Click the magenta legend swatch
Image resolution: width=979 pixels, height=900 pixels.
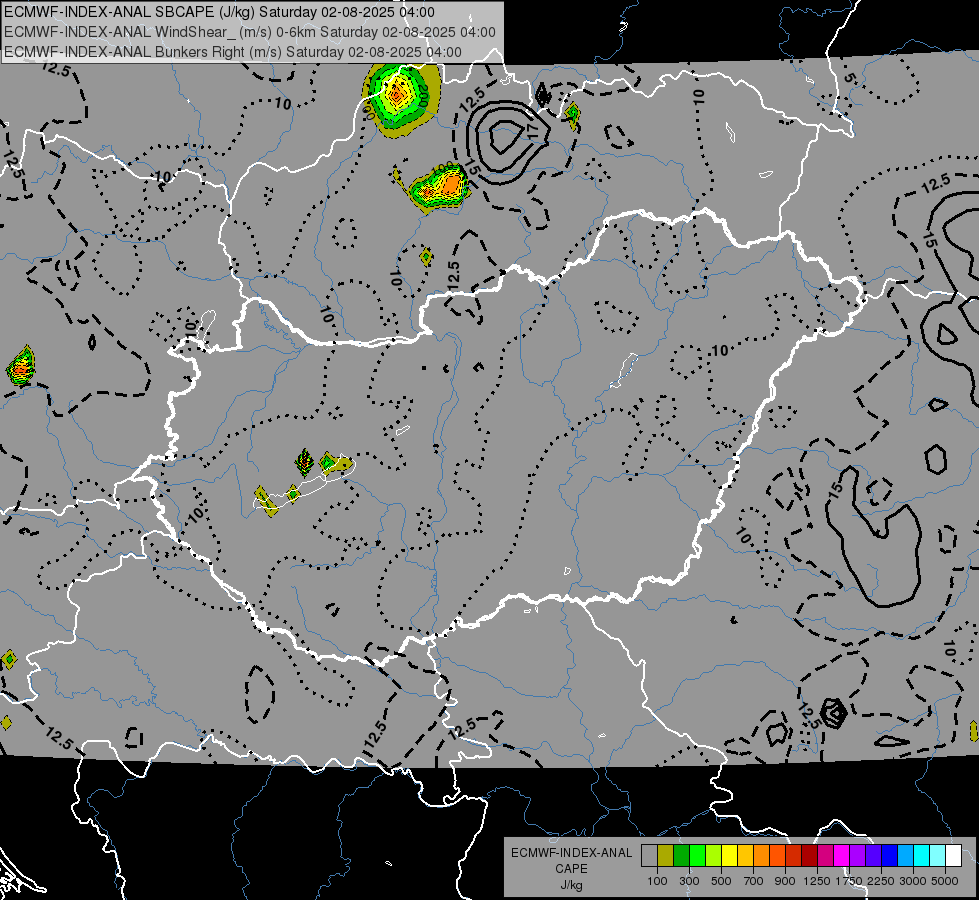(842, 855)
